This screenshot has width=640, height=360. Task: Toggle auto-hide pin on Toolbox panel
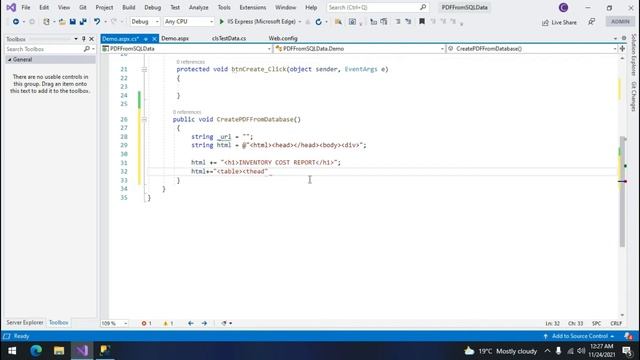(x=84, y=39)
